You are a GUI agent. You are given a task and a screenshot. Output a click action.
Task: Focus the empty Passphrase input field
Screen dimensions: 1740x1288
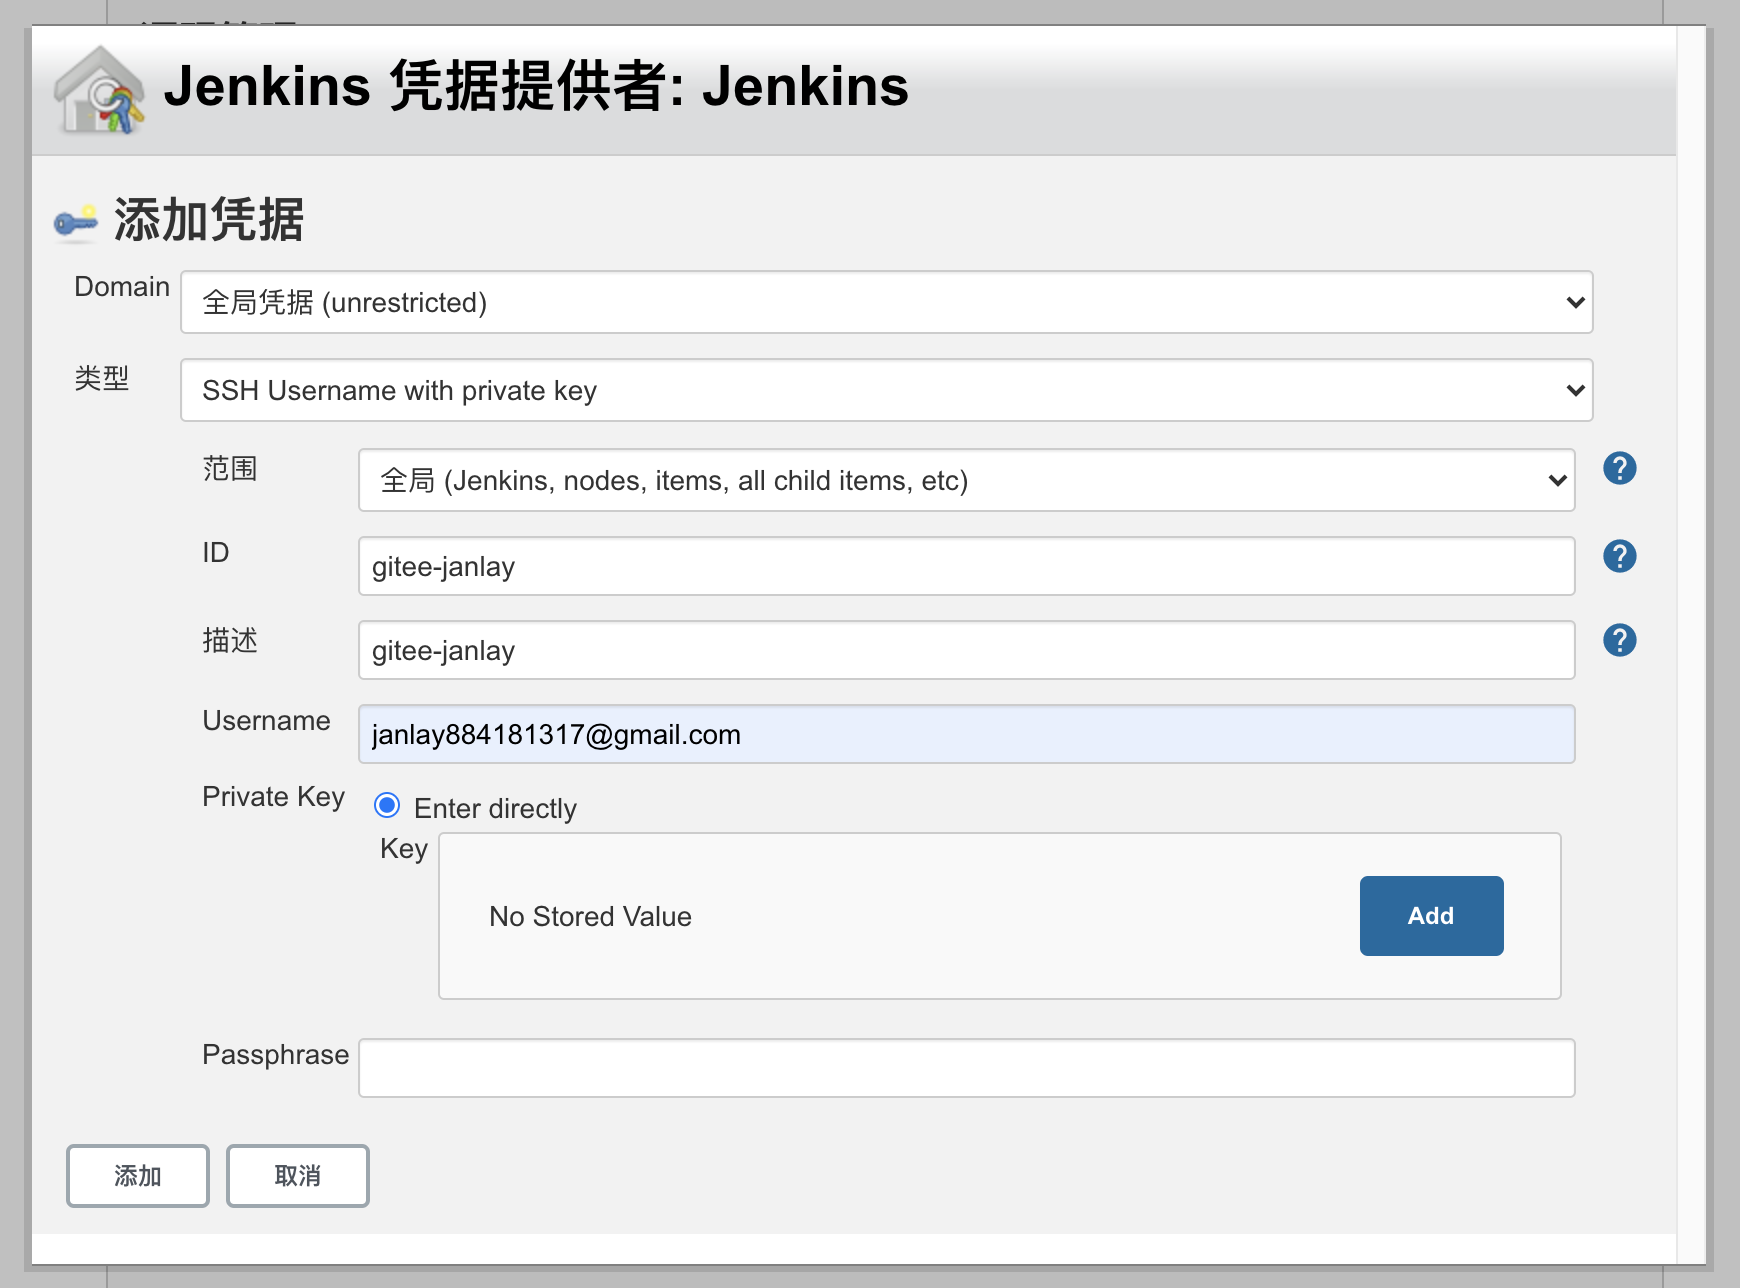pyautogui.click(x=966, y=1068)
